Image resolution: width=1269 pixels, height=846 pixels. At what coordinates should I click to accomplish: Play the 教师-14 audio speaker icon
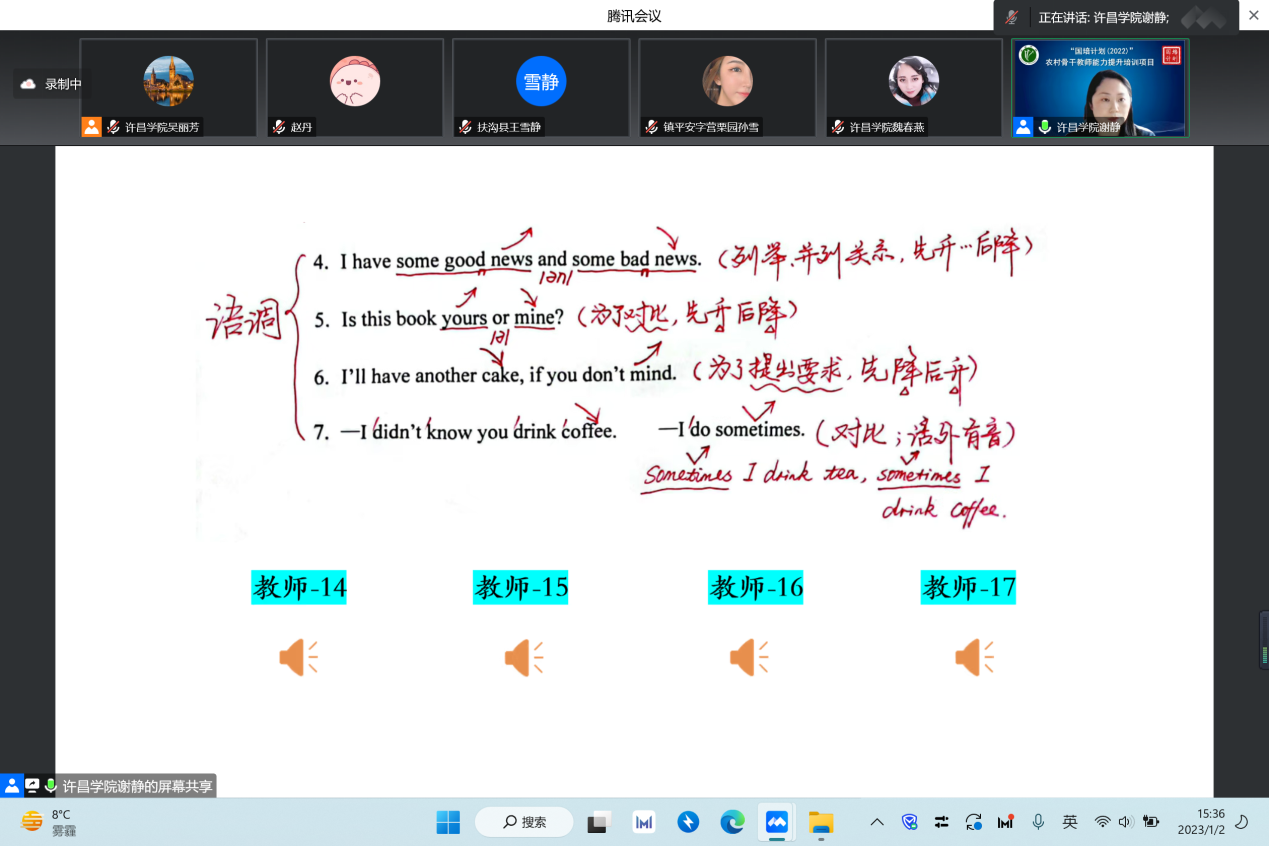[x=297, y=658]
